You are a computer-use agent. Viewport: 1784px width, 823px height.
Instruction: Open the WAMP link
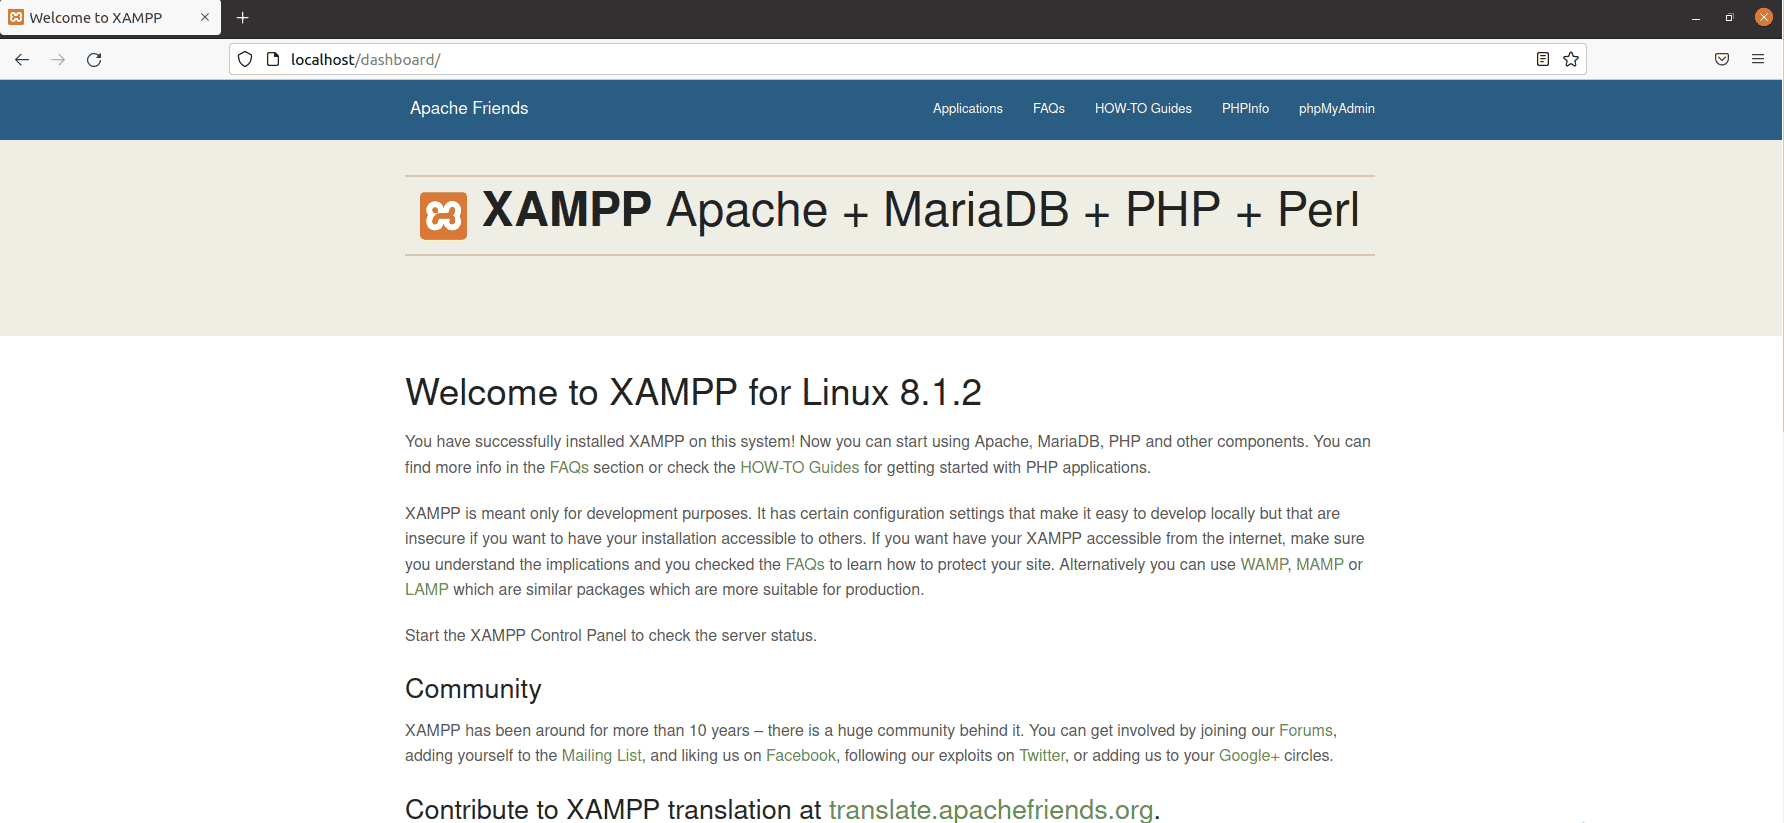1264,565
